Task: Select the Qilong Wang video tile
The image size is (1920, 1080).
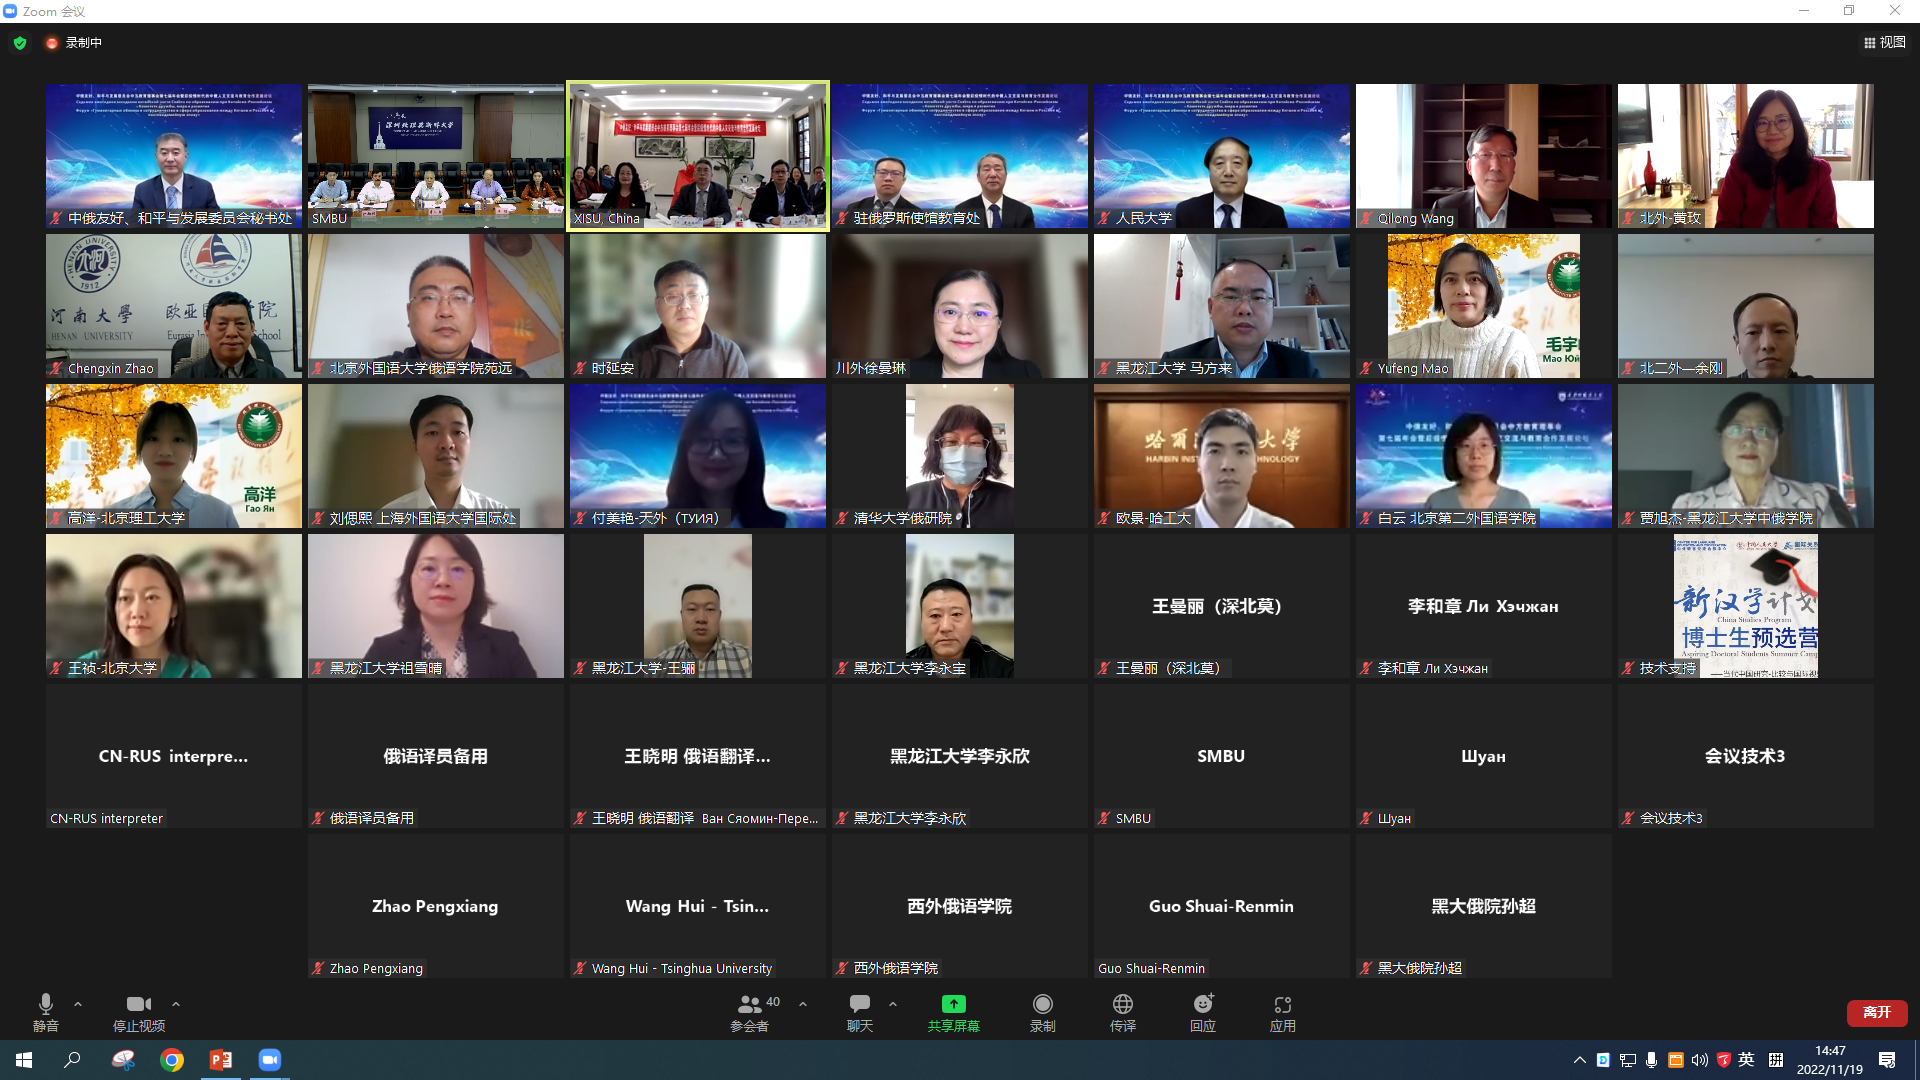Action: [x=1483, y=155]
